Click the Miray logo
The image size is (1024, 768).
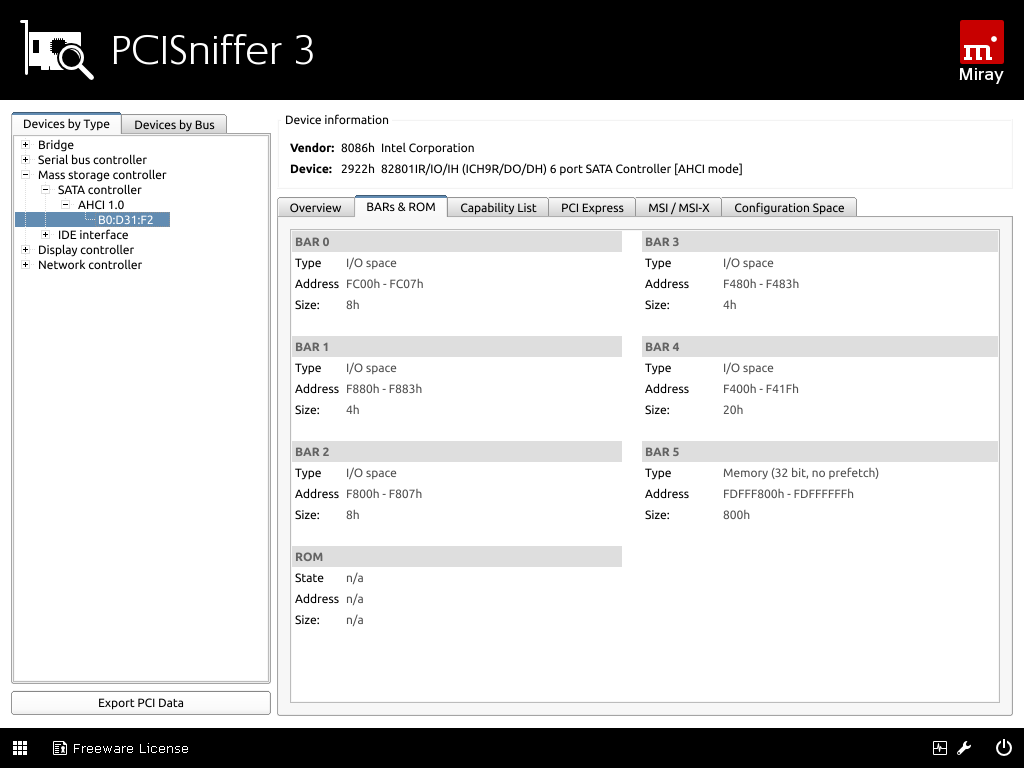pyautogui.click(x=980, y=52)
